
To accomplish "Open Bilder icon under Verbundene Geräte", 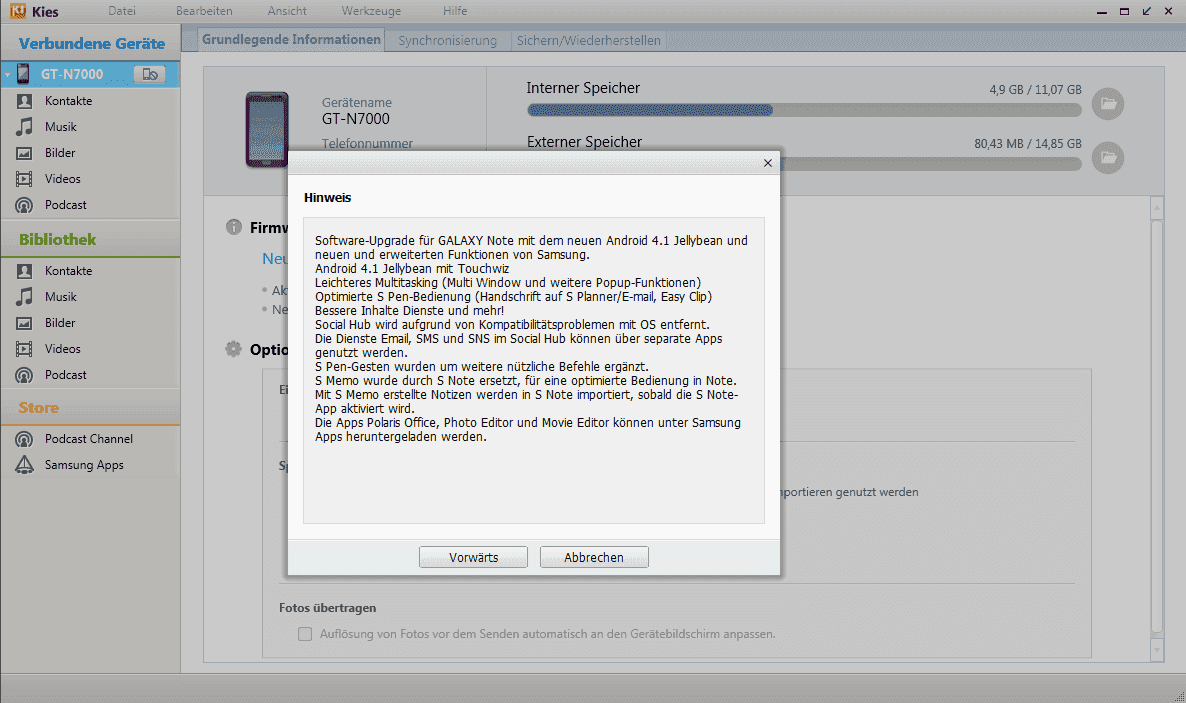I will click(x=24, y=153).
